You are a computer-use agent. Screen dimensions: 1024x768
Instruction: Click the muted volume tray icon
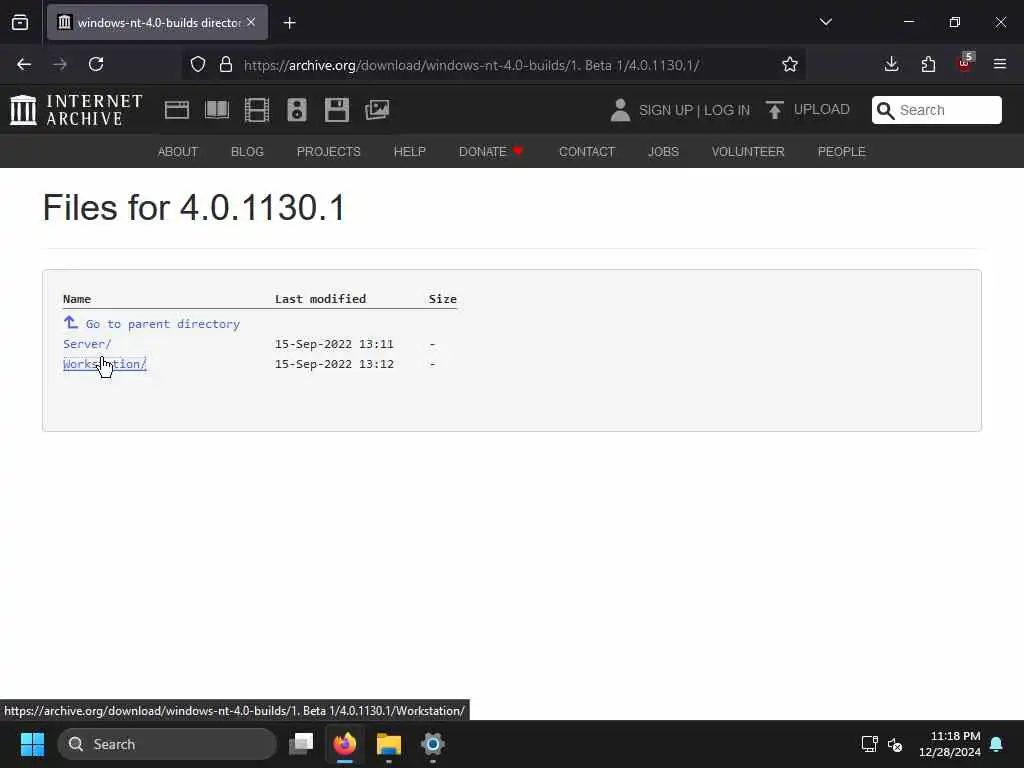point(895,744)
